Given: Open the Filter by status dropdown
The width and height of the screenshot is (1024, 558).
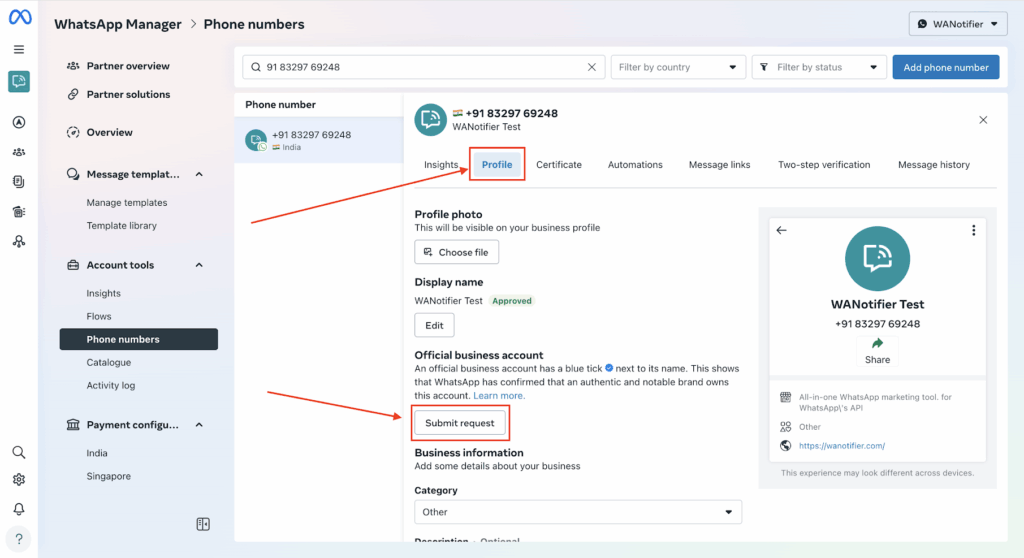Looking at the screenshot, I should tap(819, 67).
